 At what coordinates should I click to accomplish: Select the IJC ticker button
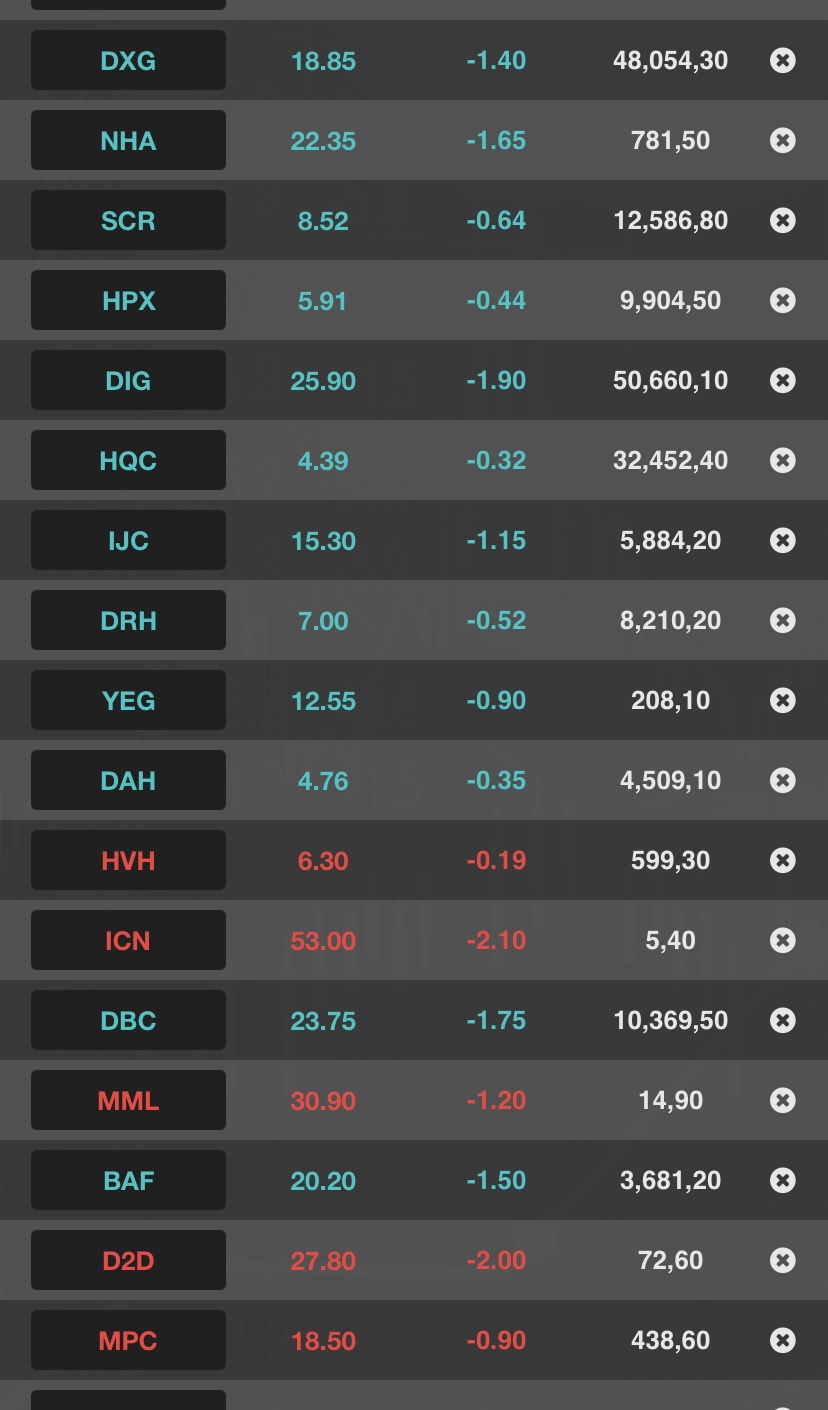coord(128,541)
